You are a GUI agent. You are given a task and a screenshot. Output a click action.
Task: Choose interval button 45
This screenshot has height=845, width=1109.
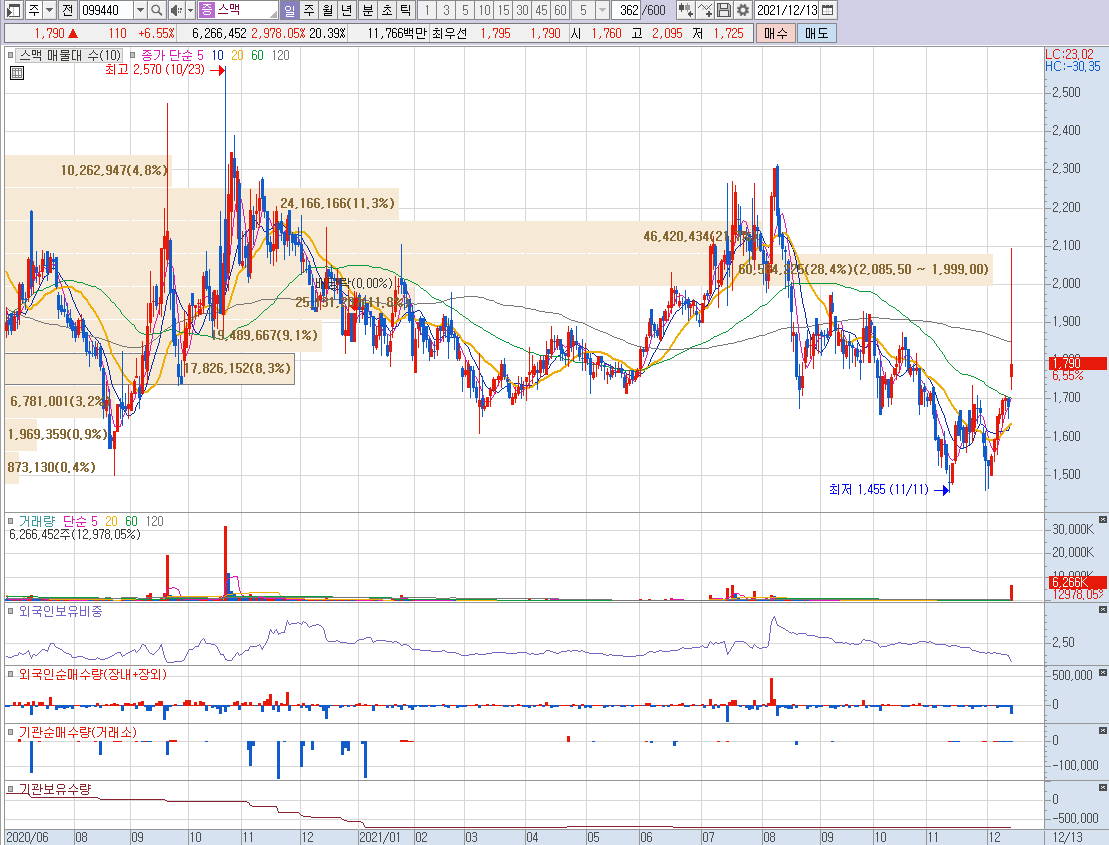tap(542, 10)
